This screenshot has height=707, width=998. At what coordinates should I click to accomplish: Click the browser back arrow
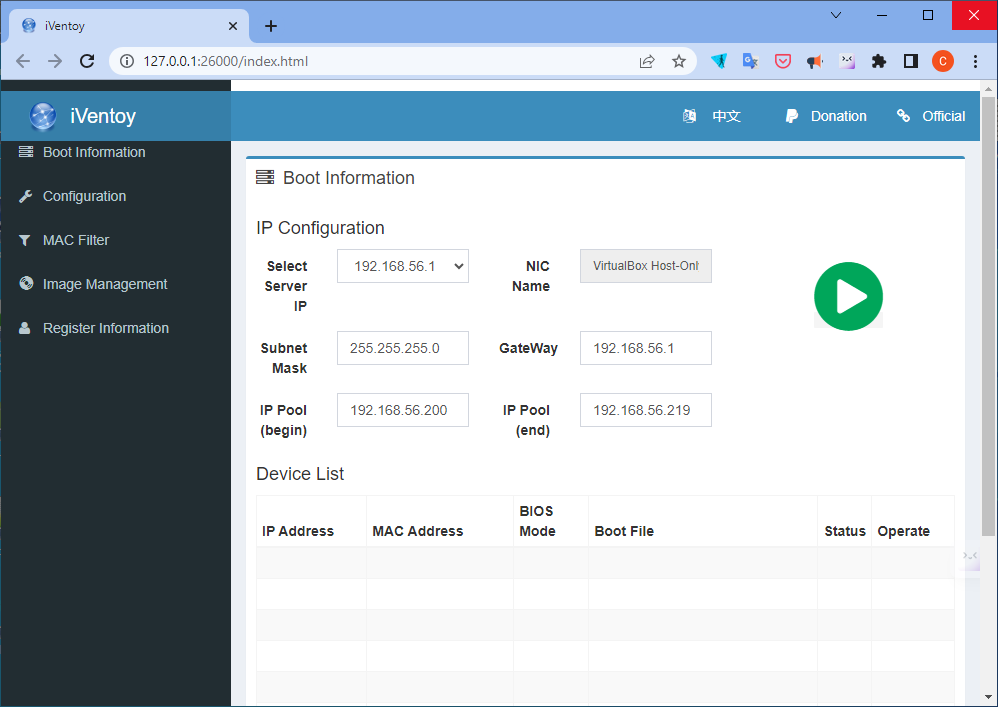point(23,61)
